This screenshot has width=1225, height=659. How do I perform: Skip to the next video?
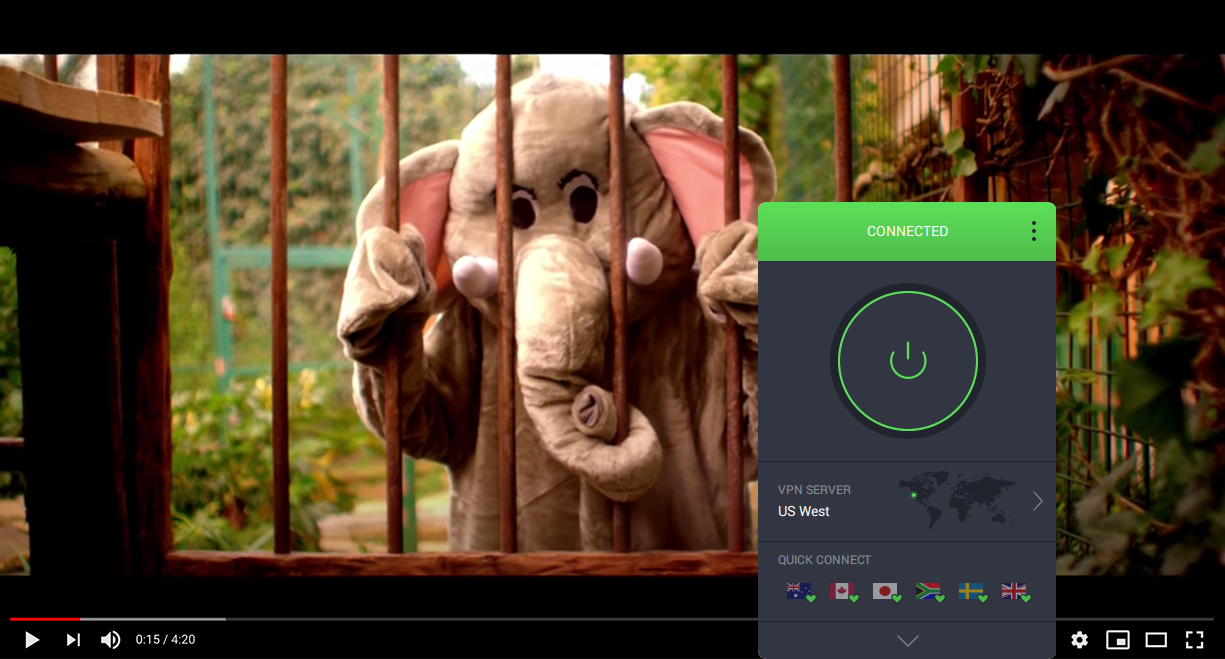(73, 640)
